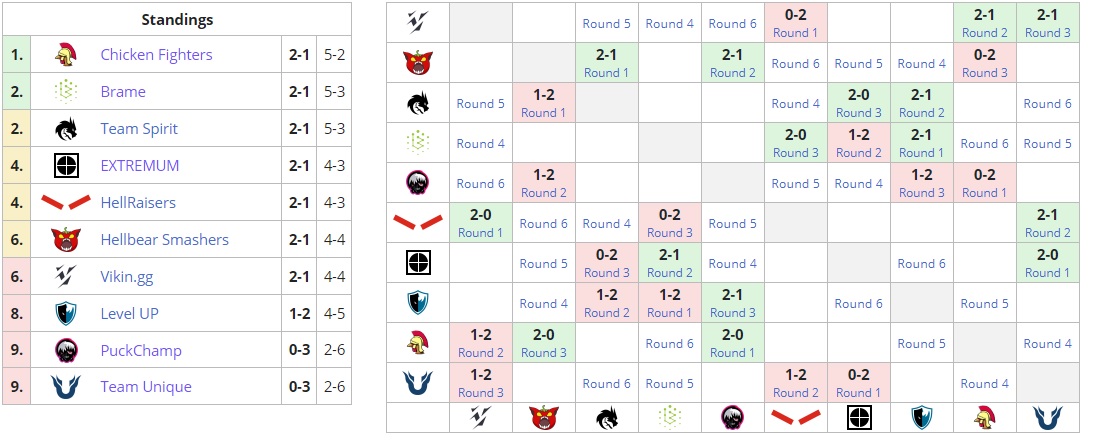Go to the PuckChamp team name link
The height and width of the screenshot is (444, 1096).
click(x=141, y=351)
